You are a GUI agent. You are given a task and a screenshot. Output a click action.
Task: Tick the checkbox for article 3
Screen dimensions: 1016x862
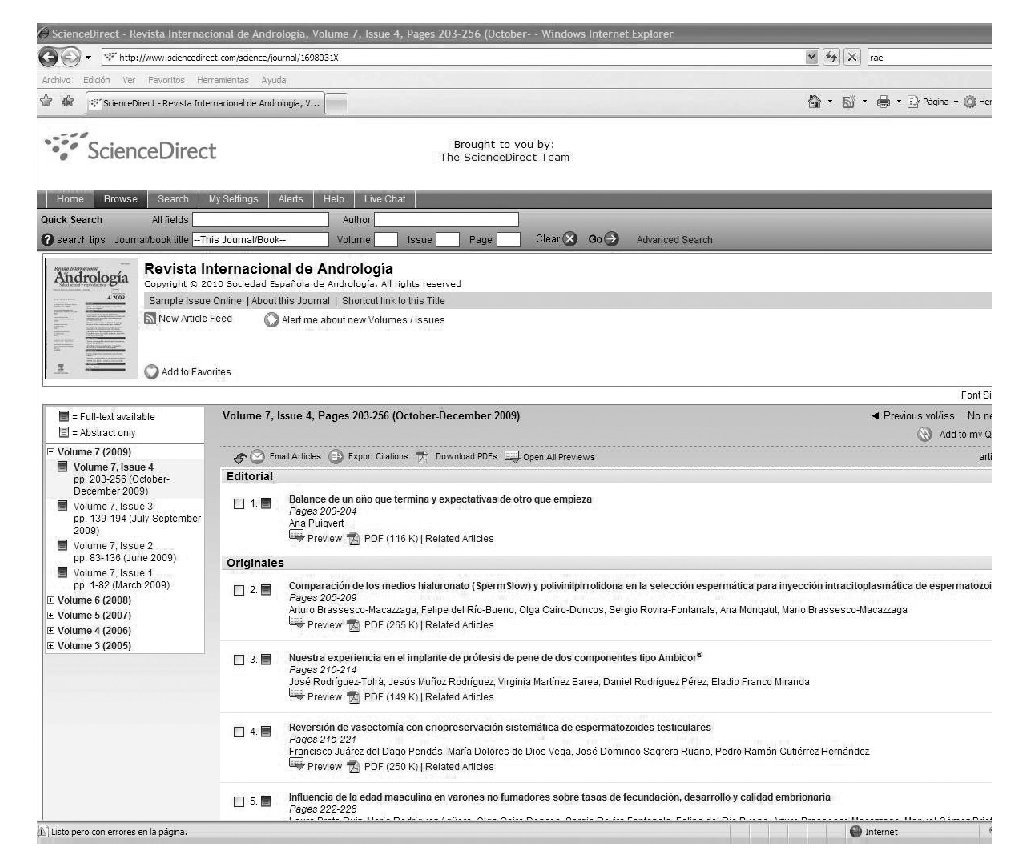tap(238, 660)
